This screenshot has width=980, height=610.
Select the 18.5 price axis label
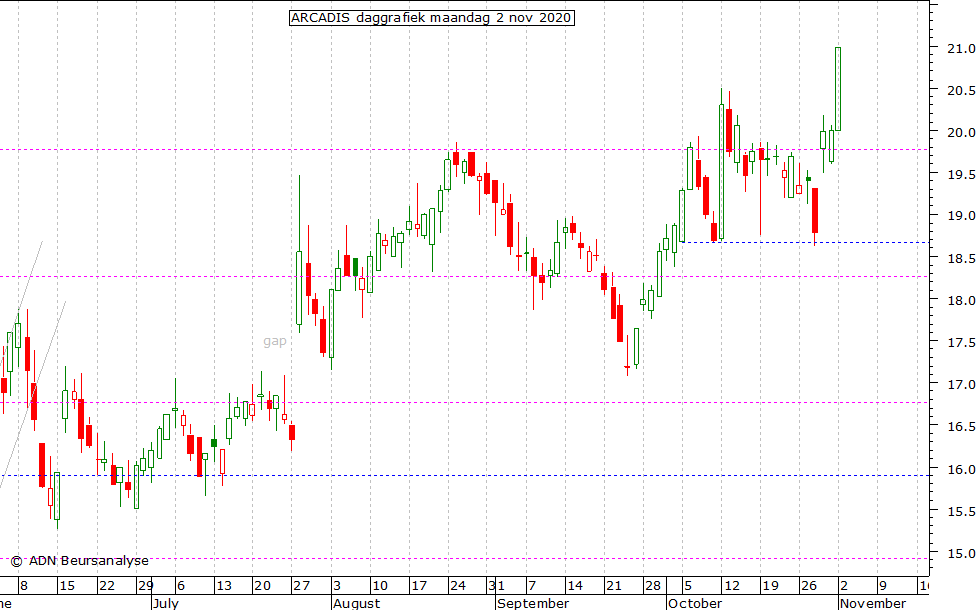[x=961, y=258]
